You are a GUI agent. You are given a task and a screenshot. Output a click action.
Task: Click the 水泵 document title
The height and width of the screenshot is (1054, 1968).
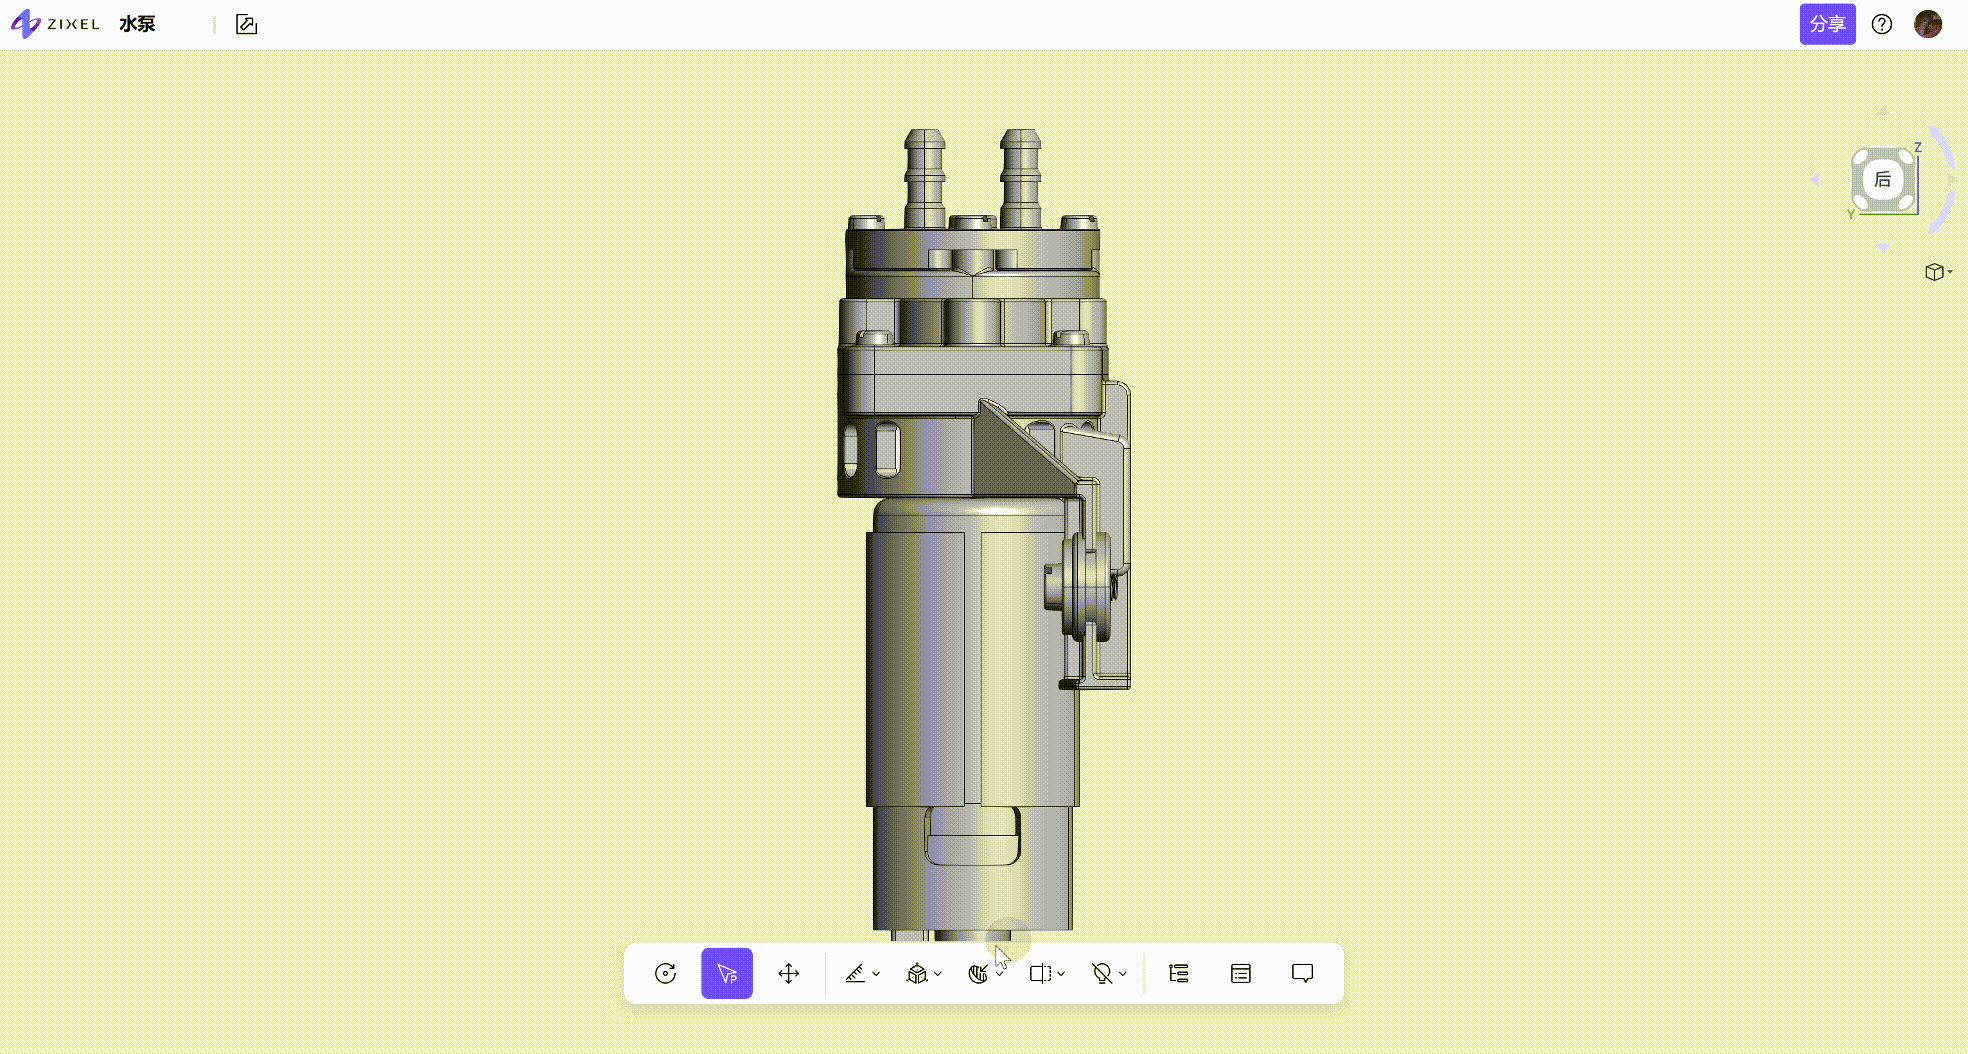click(137, 24)
